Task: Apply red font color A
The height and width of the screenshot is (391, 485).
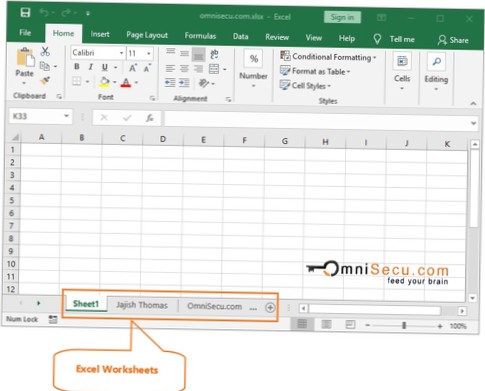Action: (126, 82)
